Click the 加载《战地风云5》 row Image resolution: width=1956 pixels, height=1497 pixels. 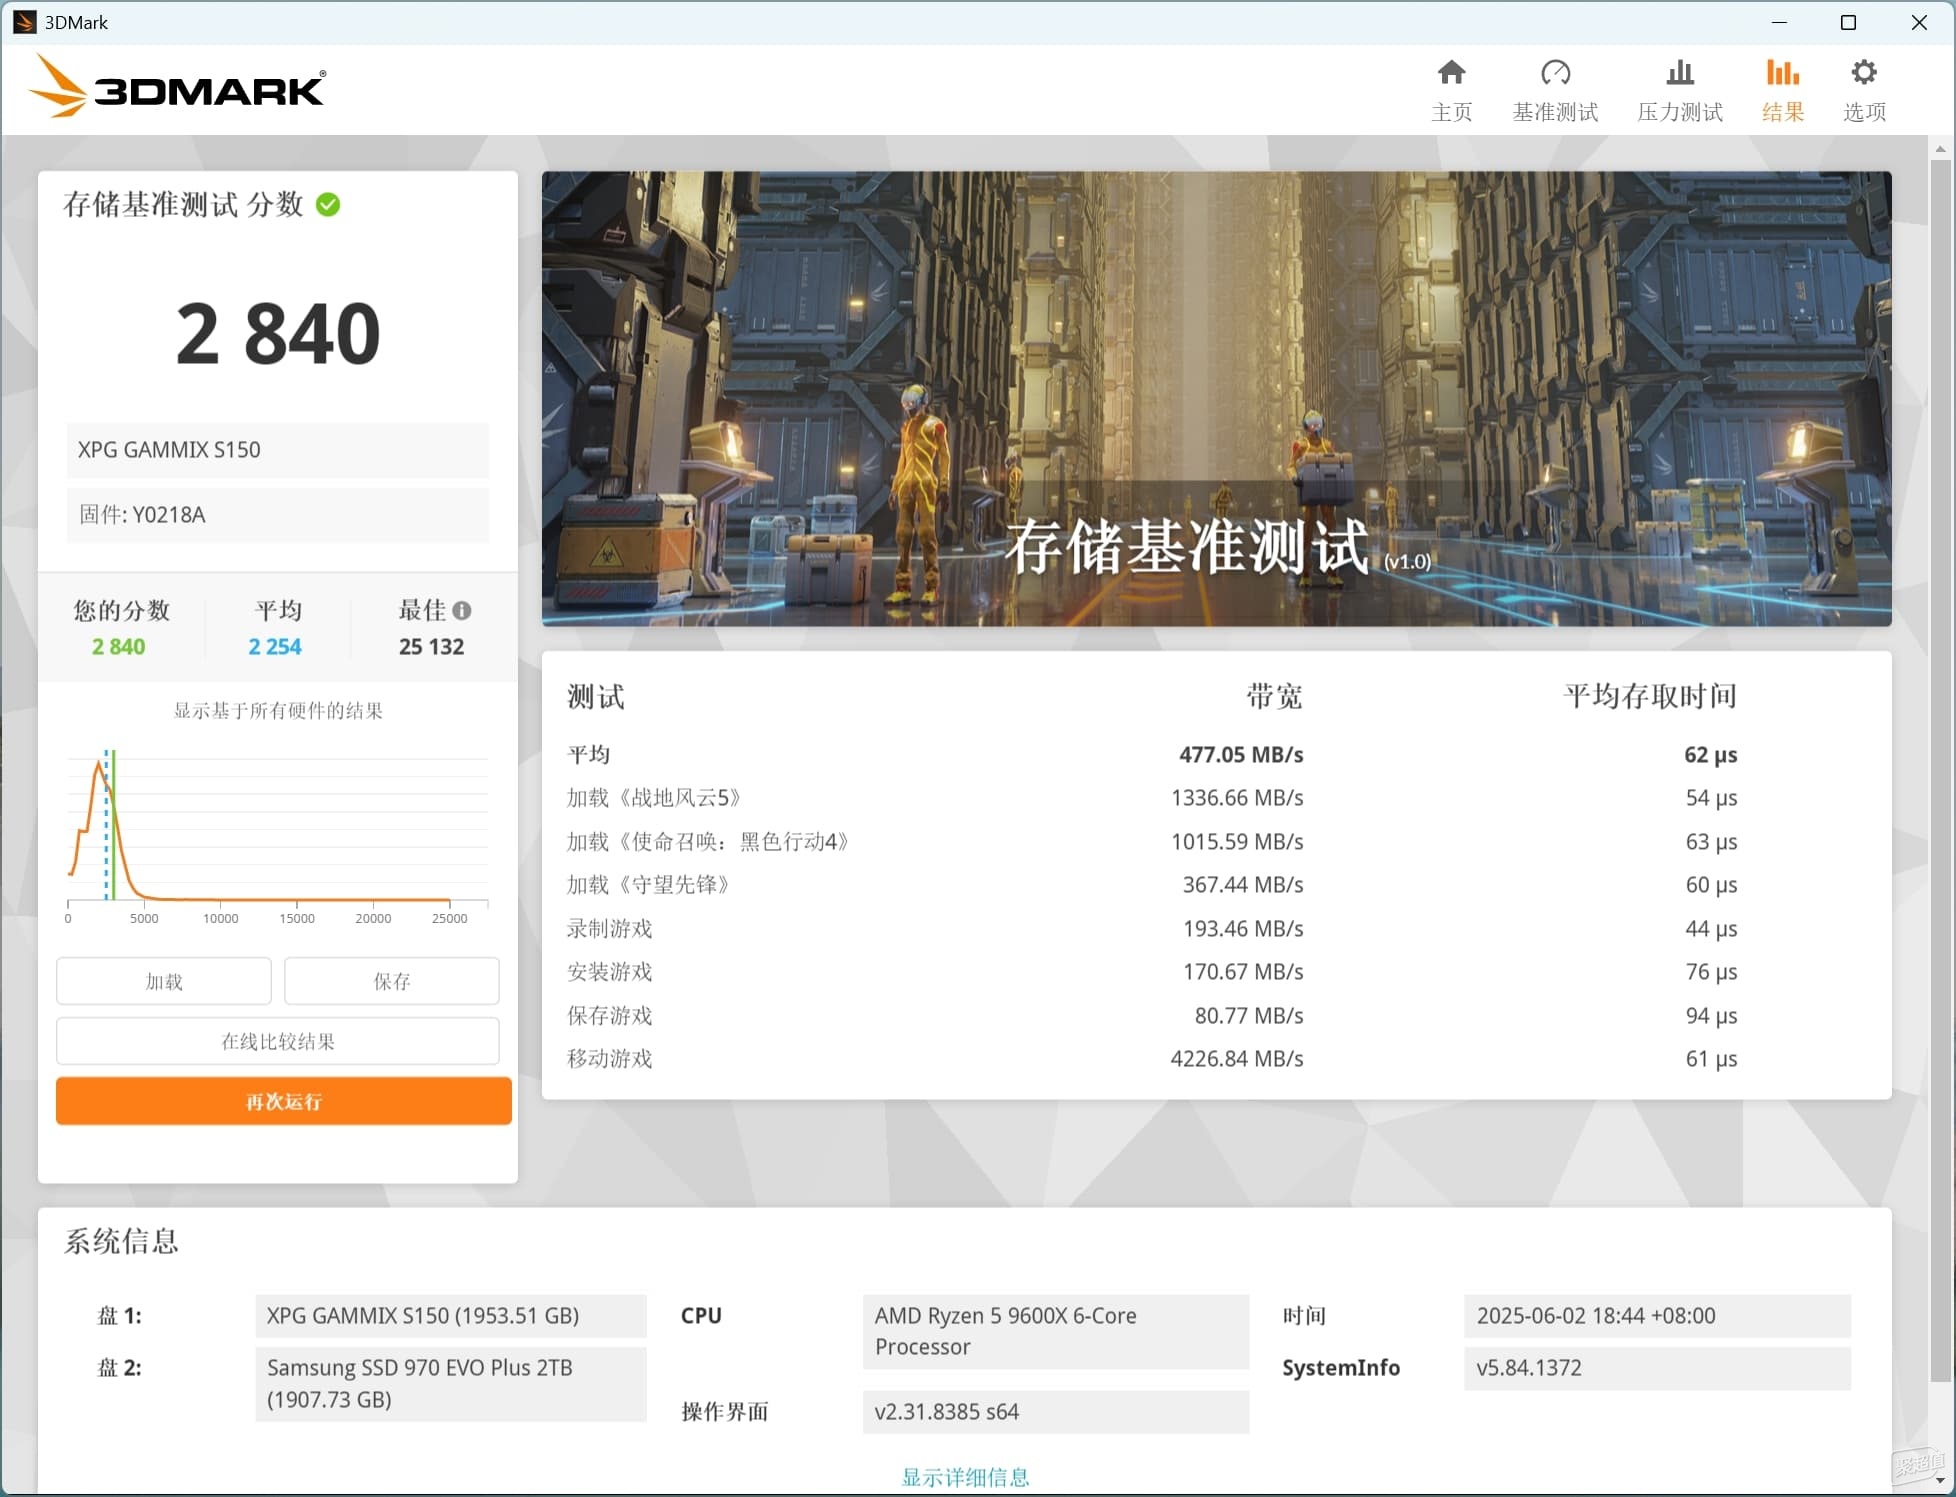[1151, 798]
